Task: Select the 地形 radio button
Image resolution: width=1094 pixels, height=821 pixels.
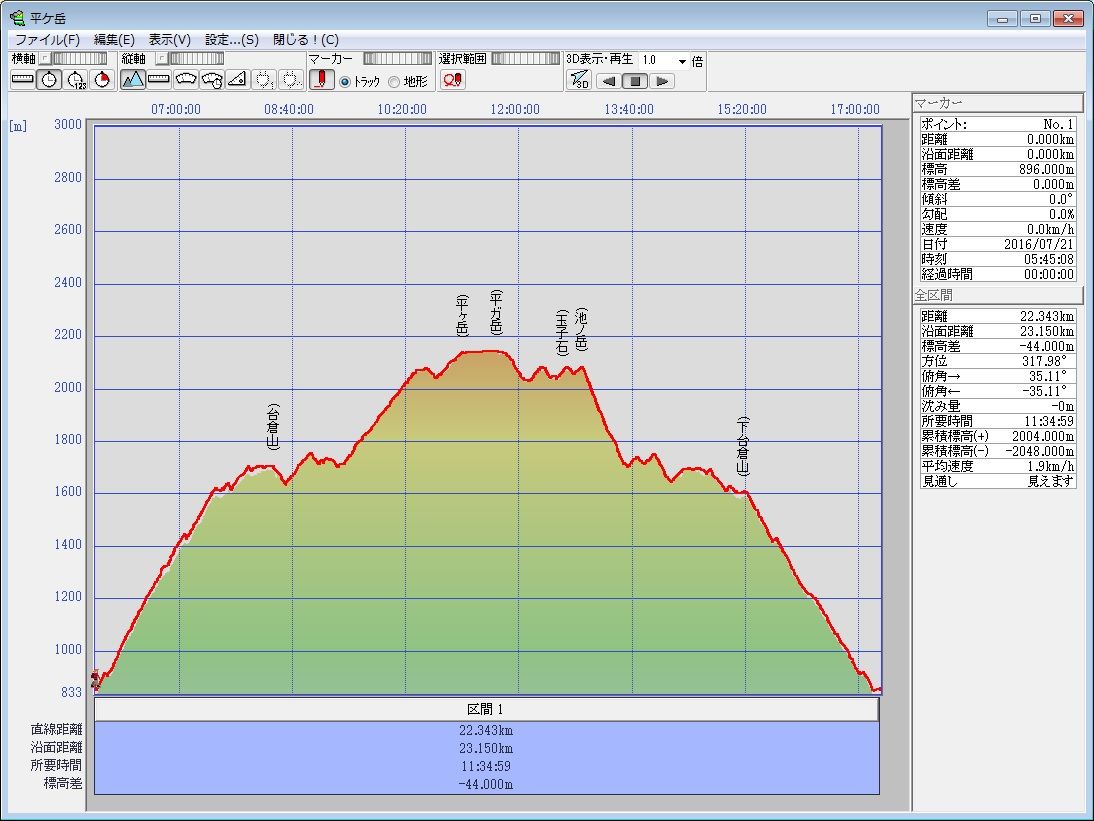Action: (394, 82)
